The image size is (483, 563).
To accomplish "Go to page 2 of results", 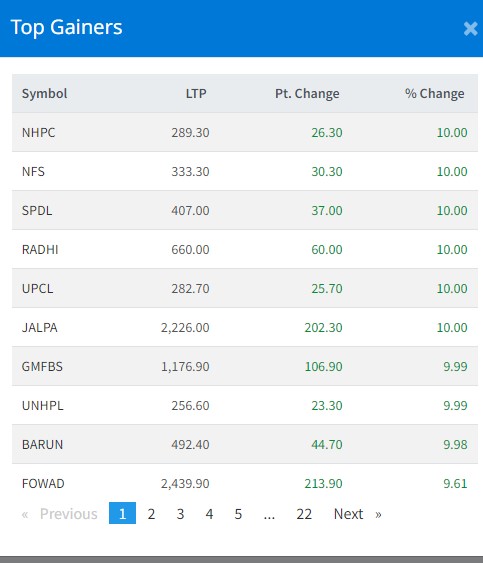I will tap(151, 514).
